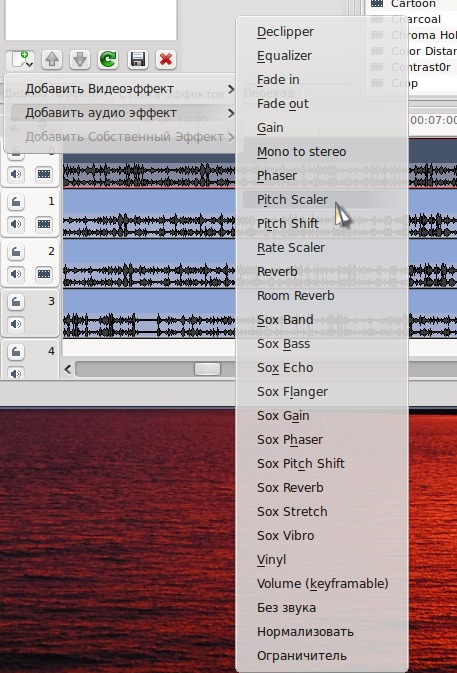Screen dimensions: 457x673
Task: Choose Declipper audio effect
Action: [x=322, y=32]
